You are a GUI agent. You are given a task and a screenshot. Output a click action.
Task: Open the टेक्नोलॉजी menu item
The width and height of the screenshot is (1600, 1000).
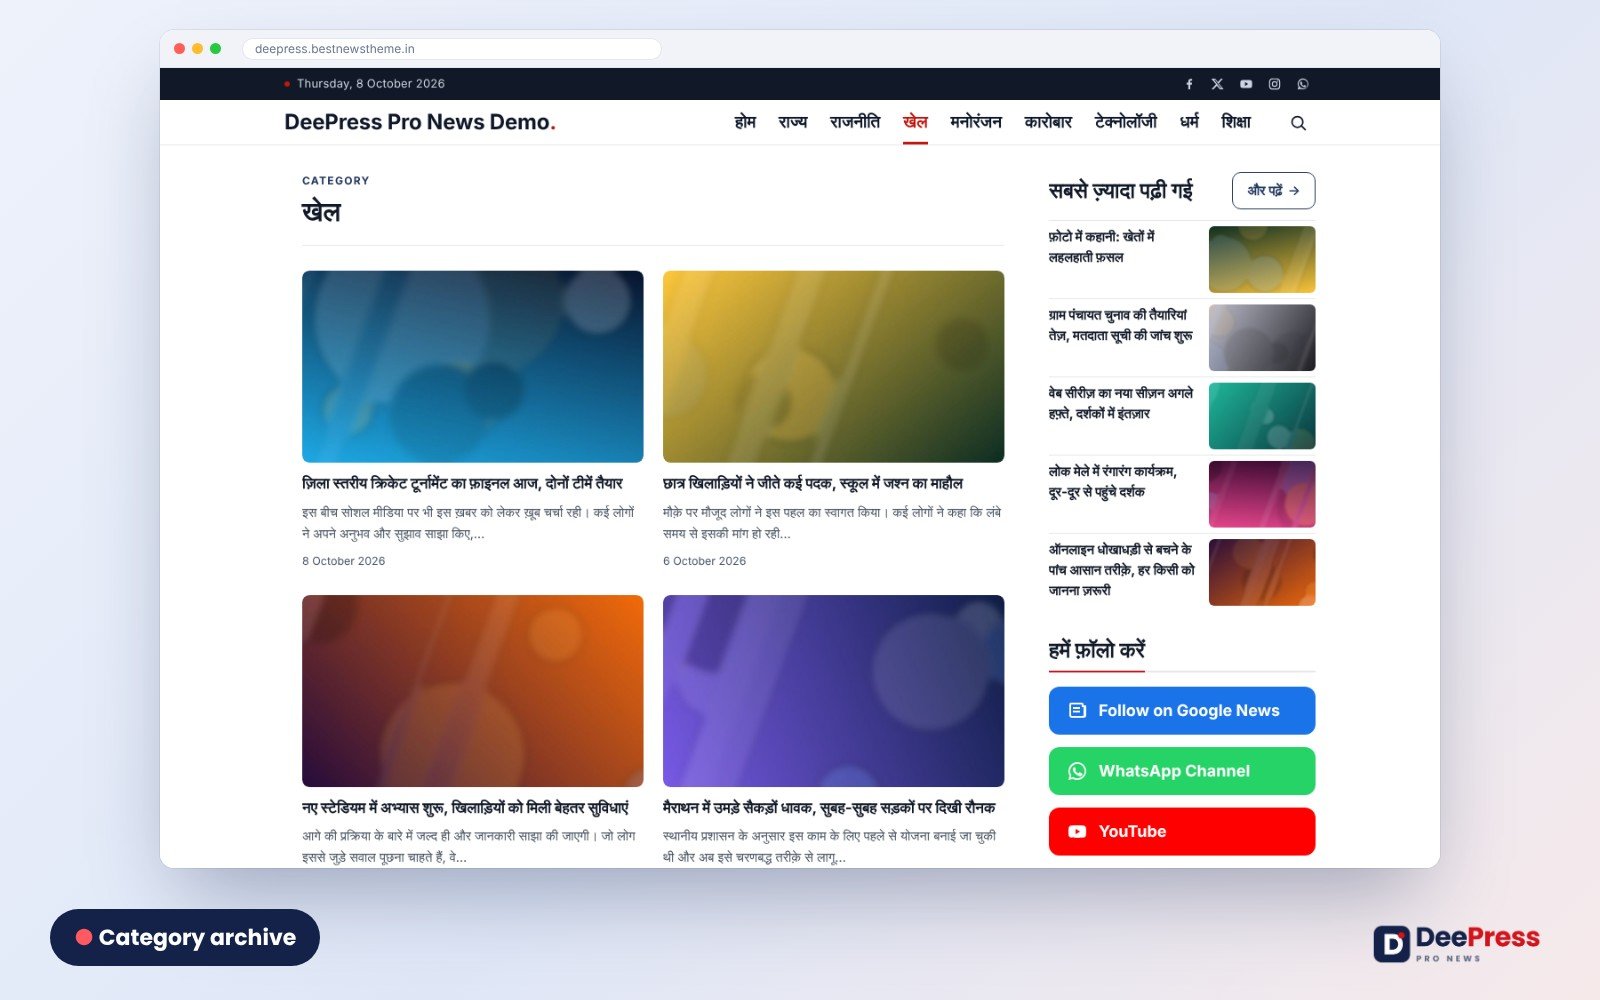pos(1126,122)
